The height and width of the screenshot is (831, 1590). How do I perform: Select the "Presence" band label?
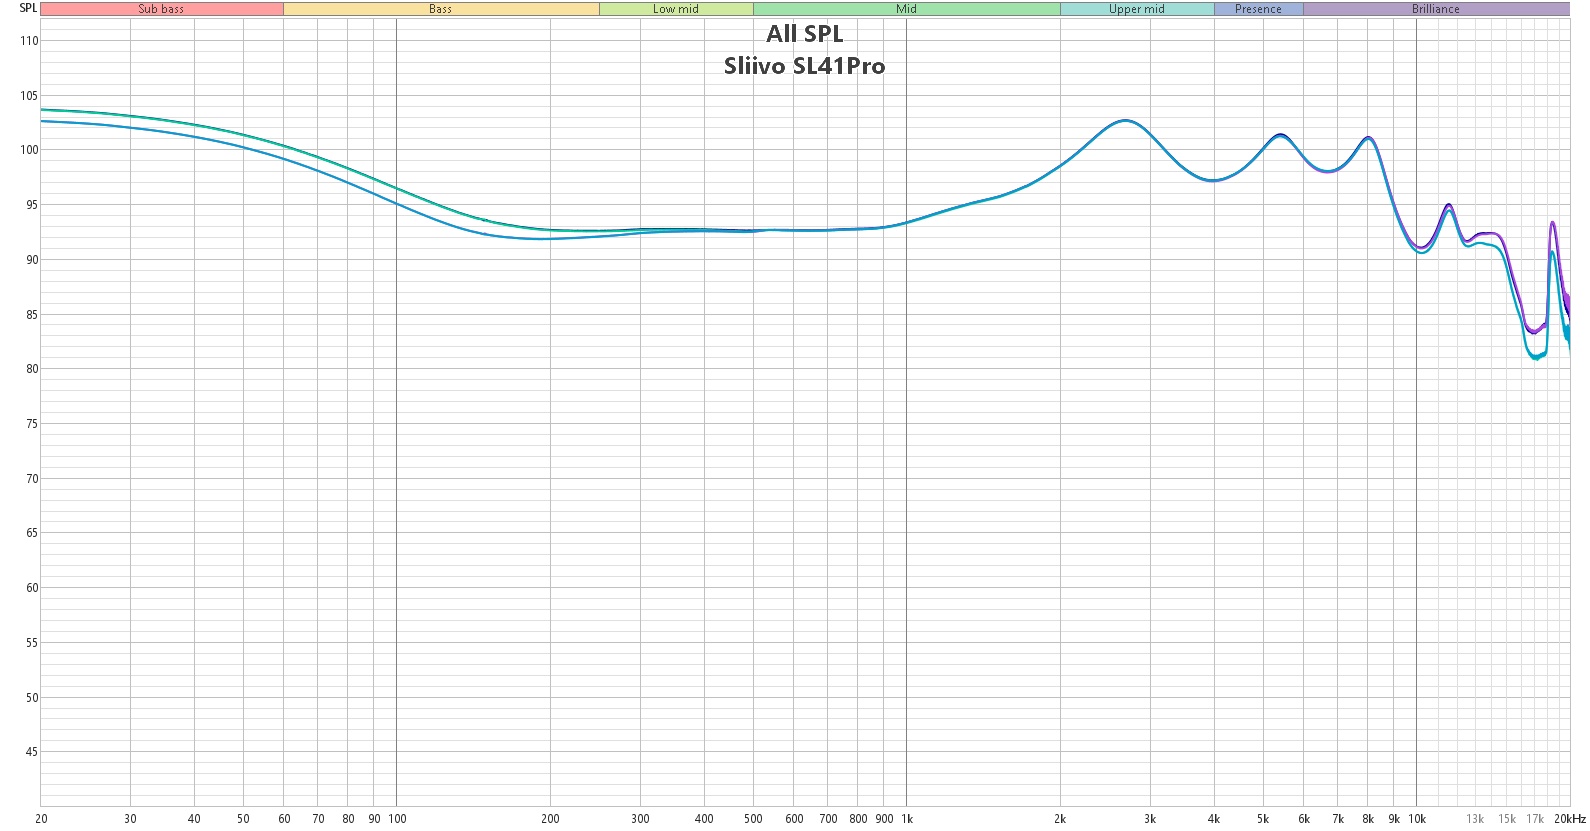[1258, 9]
